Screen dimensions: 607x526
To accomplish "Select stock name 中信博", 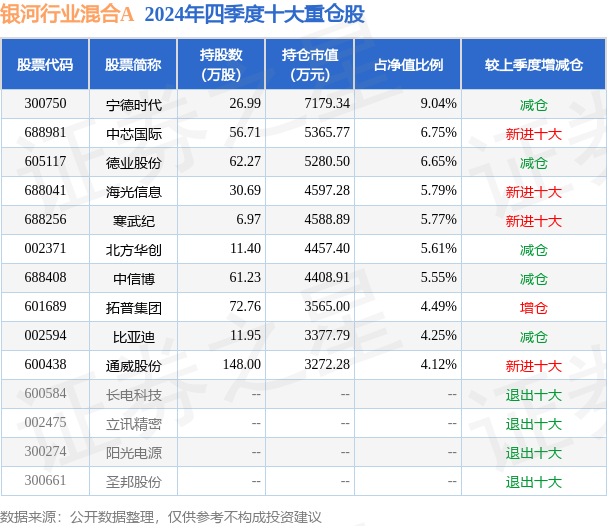I will (x=134, y=279).
